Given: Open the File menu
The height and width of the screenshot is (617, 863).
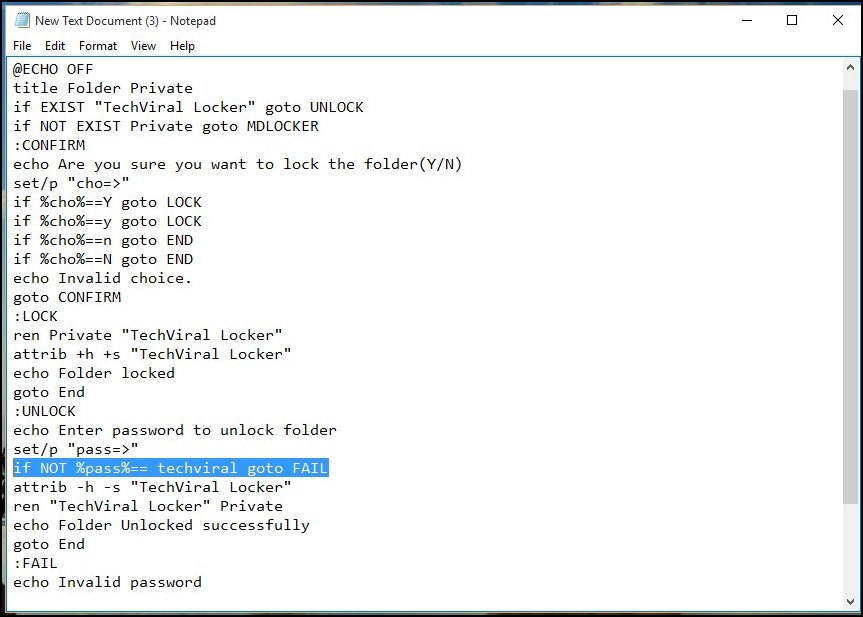Looking at the screenshot, I should pyautogui.click(x=22, y=46).
